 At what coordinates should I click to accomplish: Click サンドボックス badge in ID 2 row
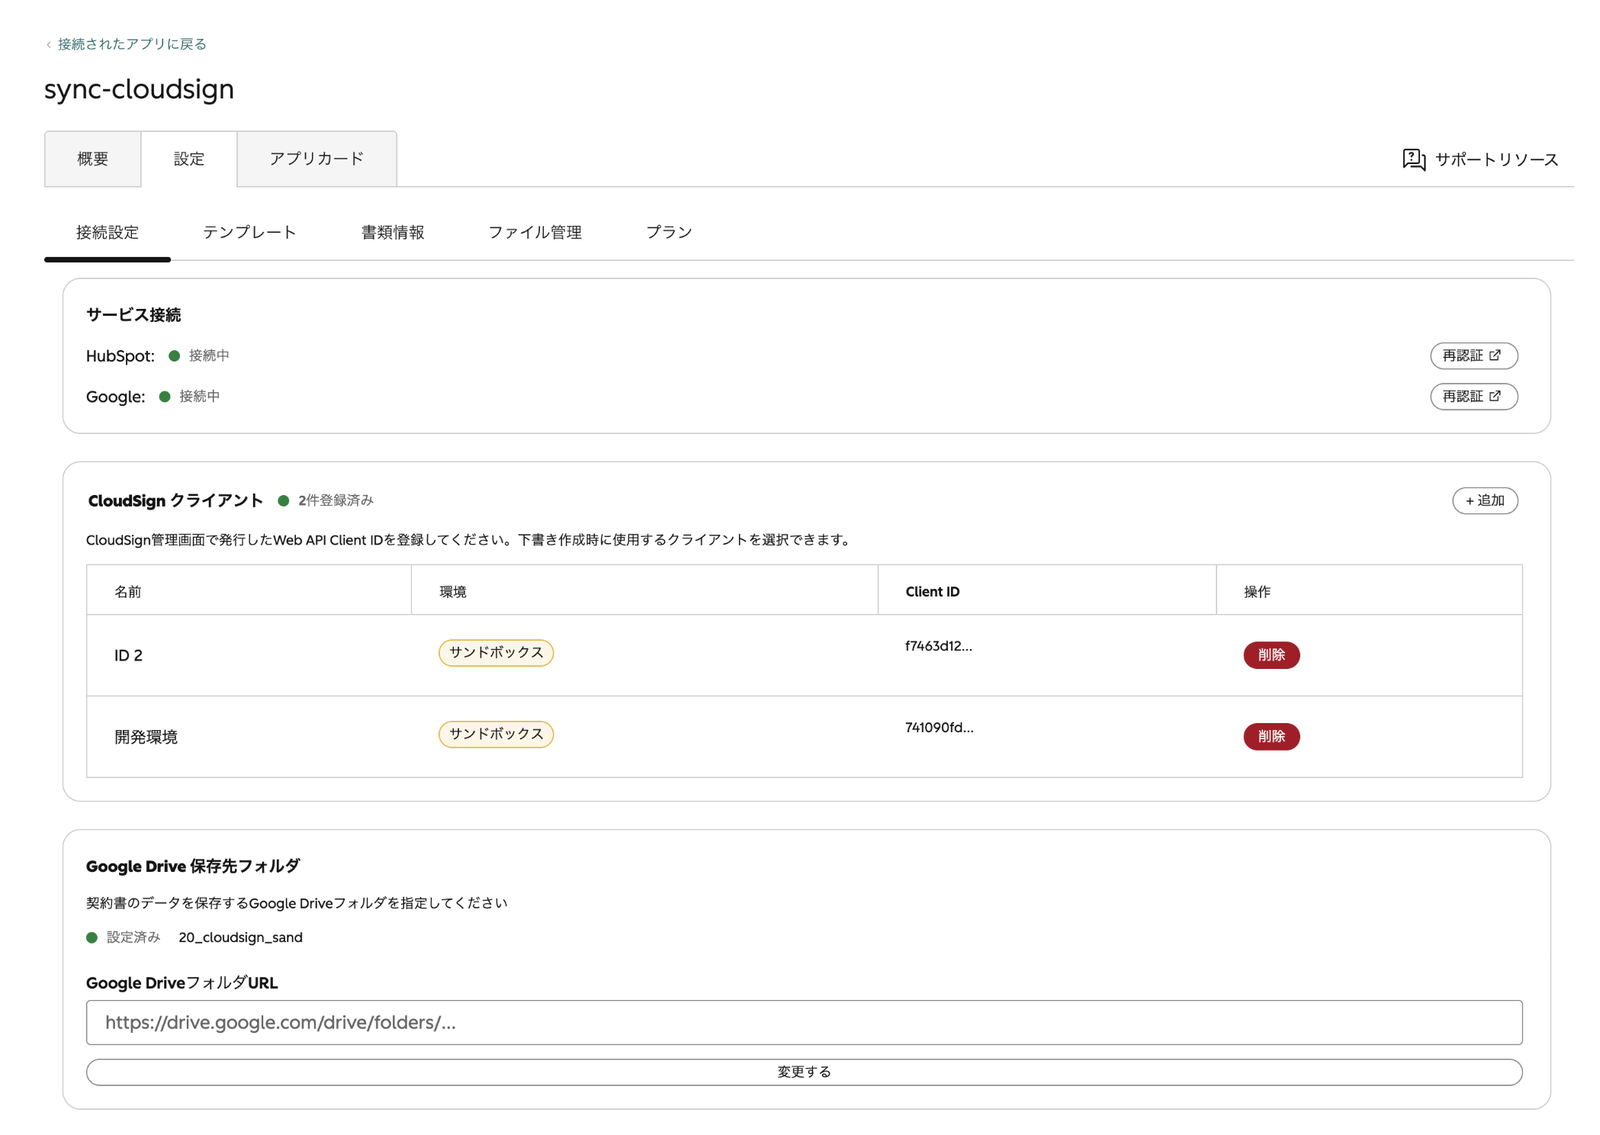496,652
